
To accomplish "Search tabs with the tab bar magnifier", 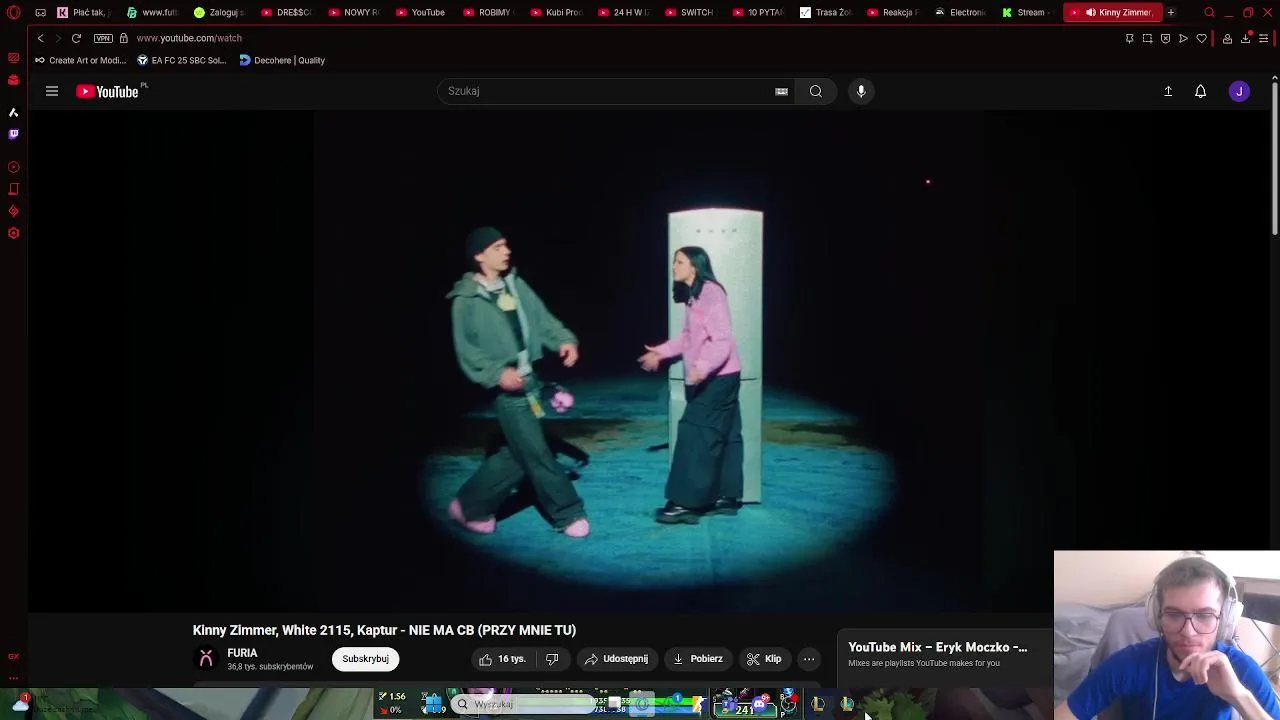I will coord(1209,12).
